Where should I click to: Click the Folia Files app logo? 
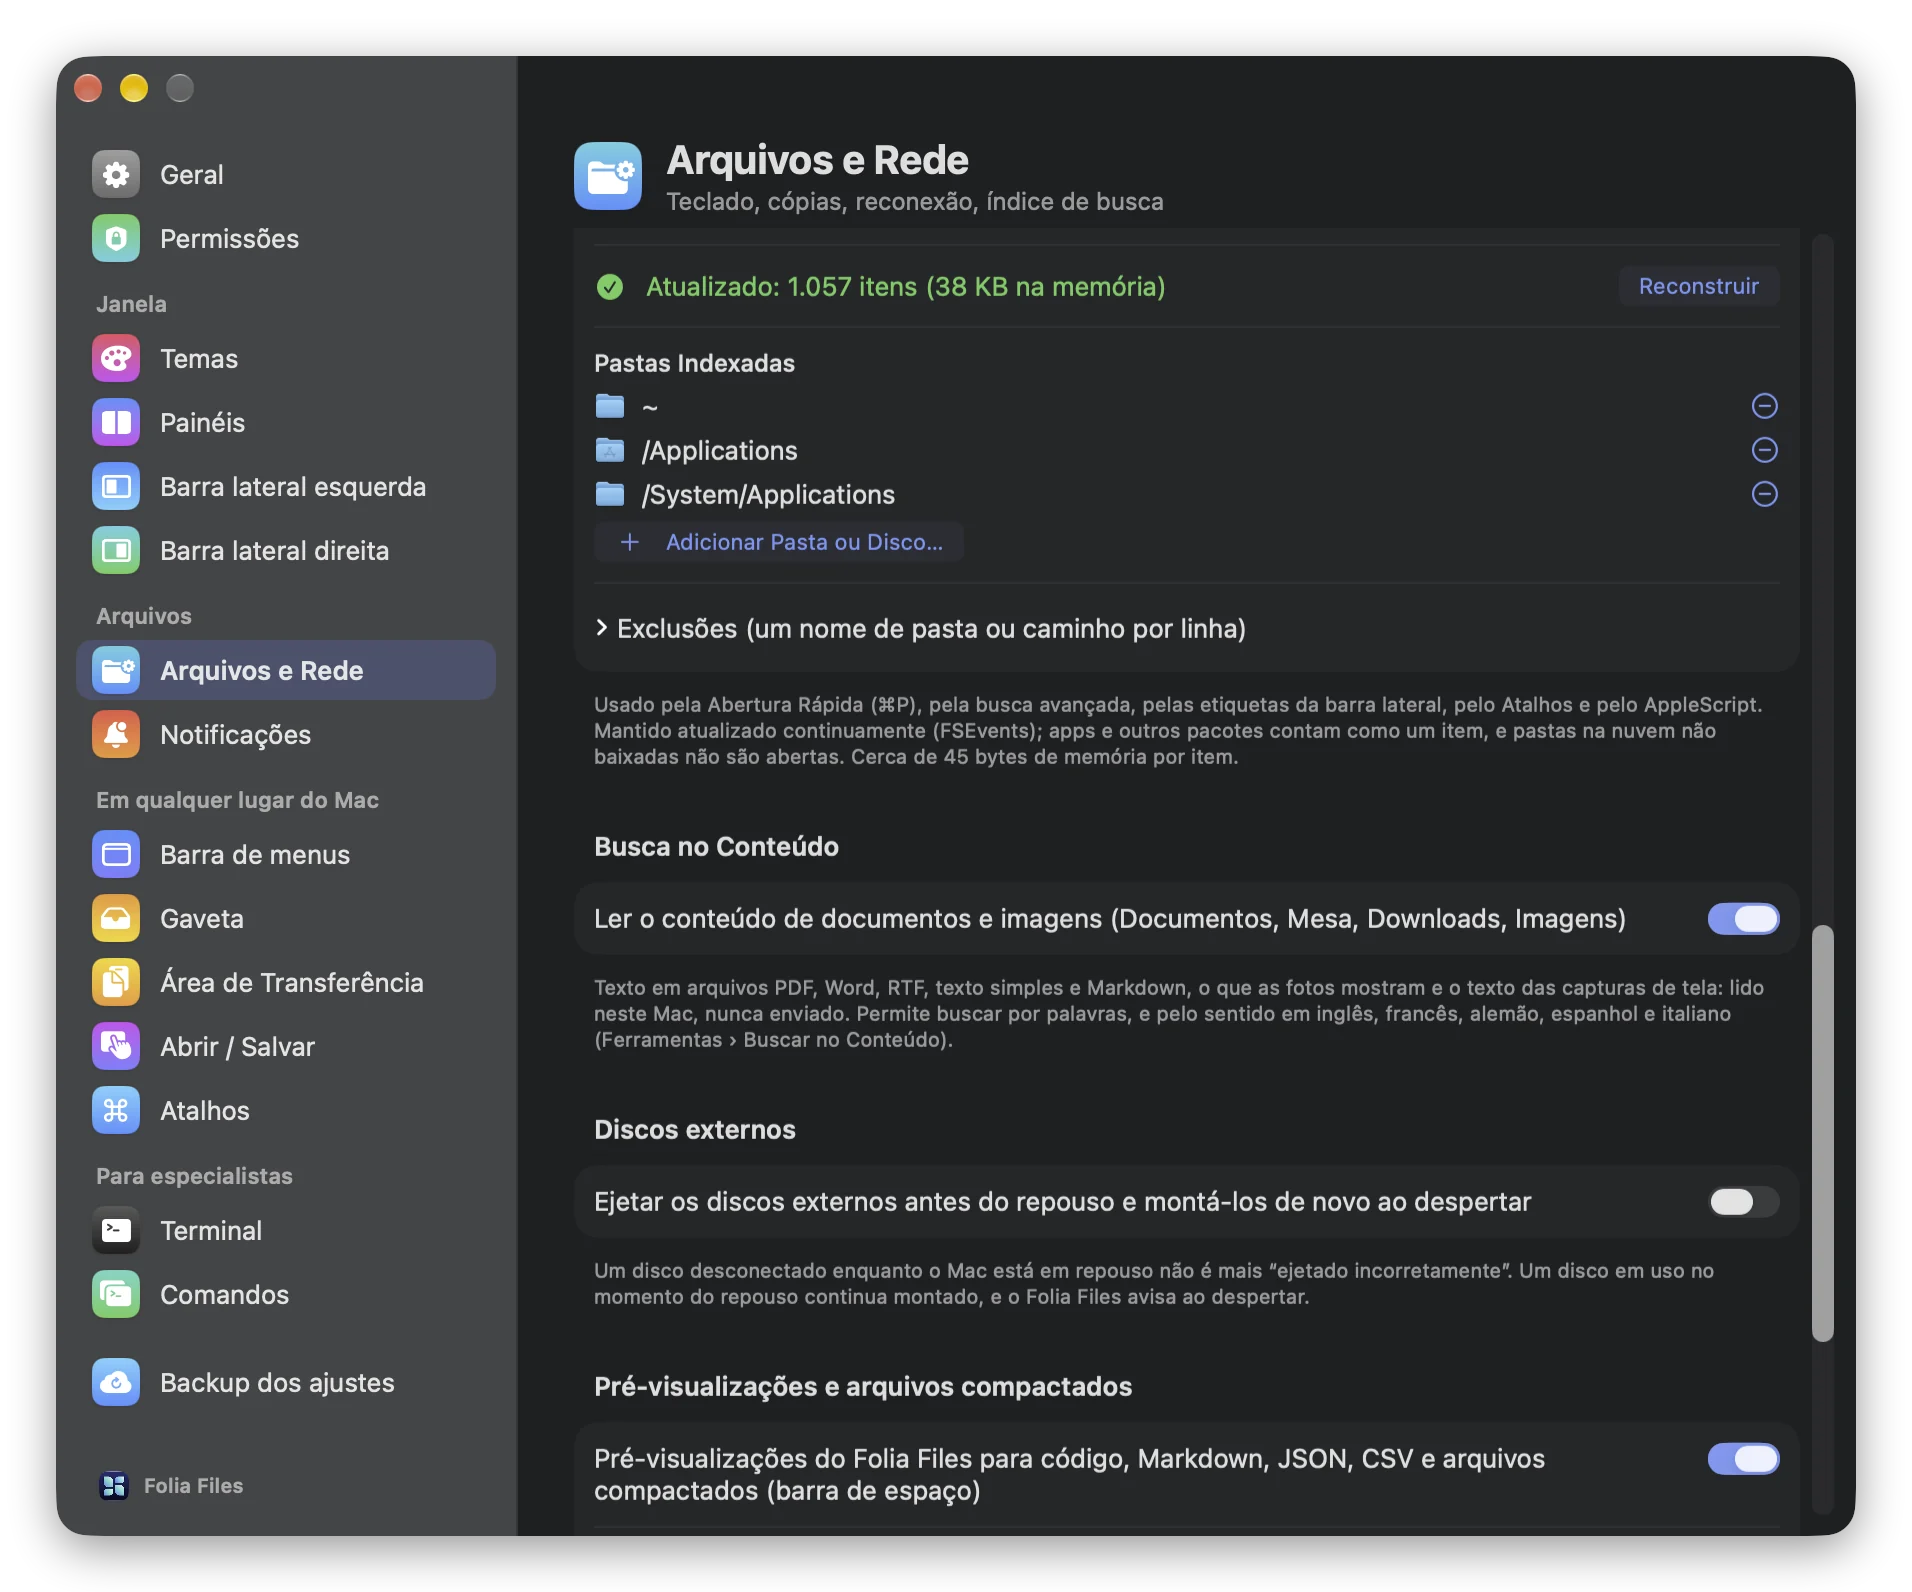click(114, 1486)
